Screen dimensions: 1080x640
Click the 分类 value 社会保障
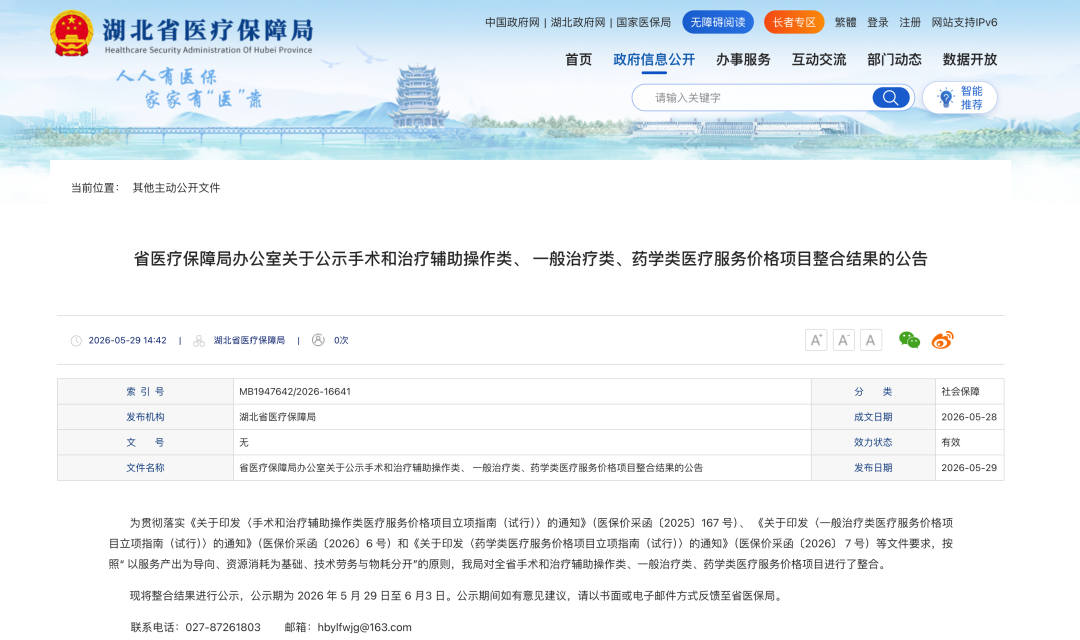(960, 391)
